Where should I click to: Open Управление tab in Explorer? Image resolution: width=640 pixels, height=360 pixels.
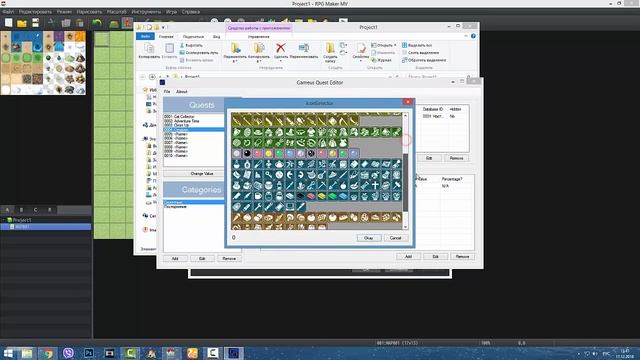coord(258,36)
